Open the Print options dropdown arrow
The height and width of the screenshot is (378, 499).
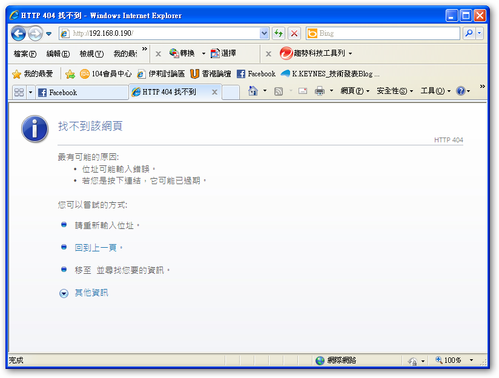pyautogui.click(x=331, y=91)
